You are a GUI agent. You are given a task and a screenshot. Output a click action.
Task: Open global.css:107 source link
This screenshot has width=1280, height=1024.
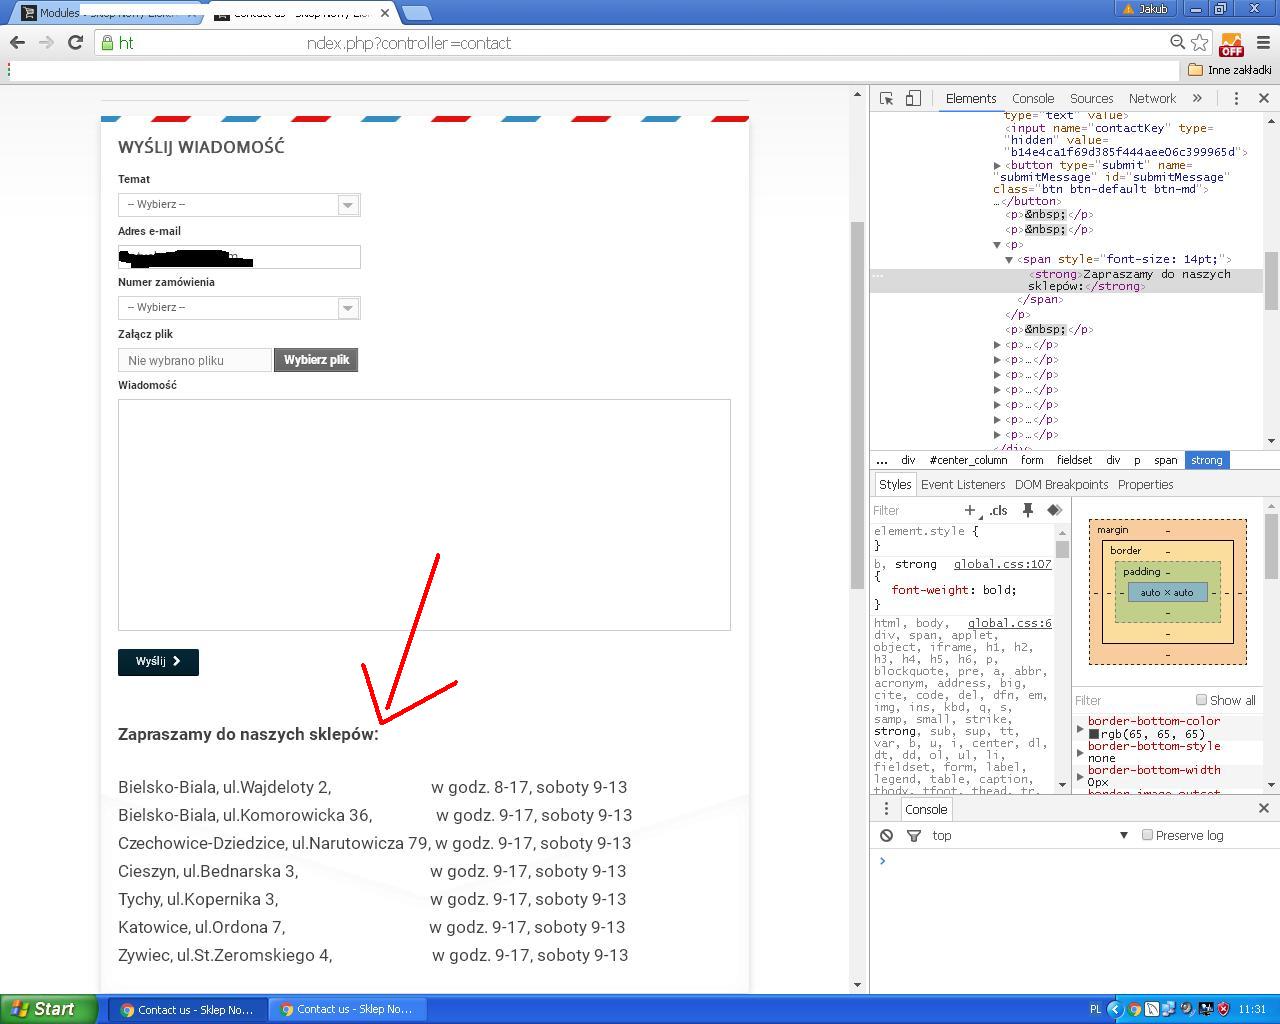pos(1002,564)
